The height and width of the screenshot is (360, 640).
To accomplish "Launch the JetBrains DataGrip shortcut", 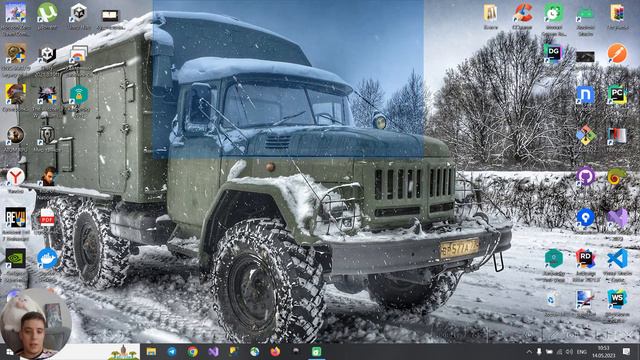I will tap(553, 53).
